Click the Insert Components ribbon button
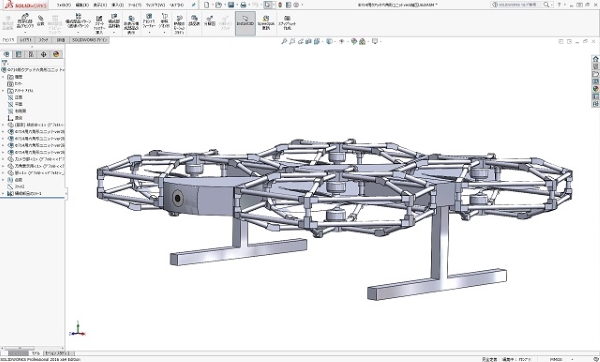 pyautogui.click(x=25, y=22)
